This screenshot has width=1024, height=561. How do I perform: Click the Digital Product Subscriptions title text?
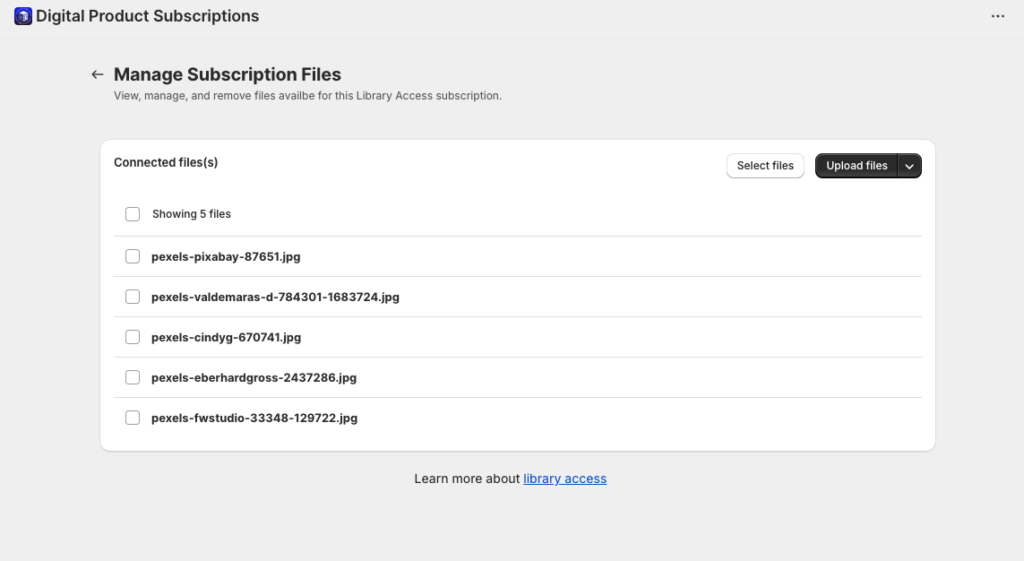pos(148,16)
